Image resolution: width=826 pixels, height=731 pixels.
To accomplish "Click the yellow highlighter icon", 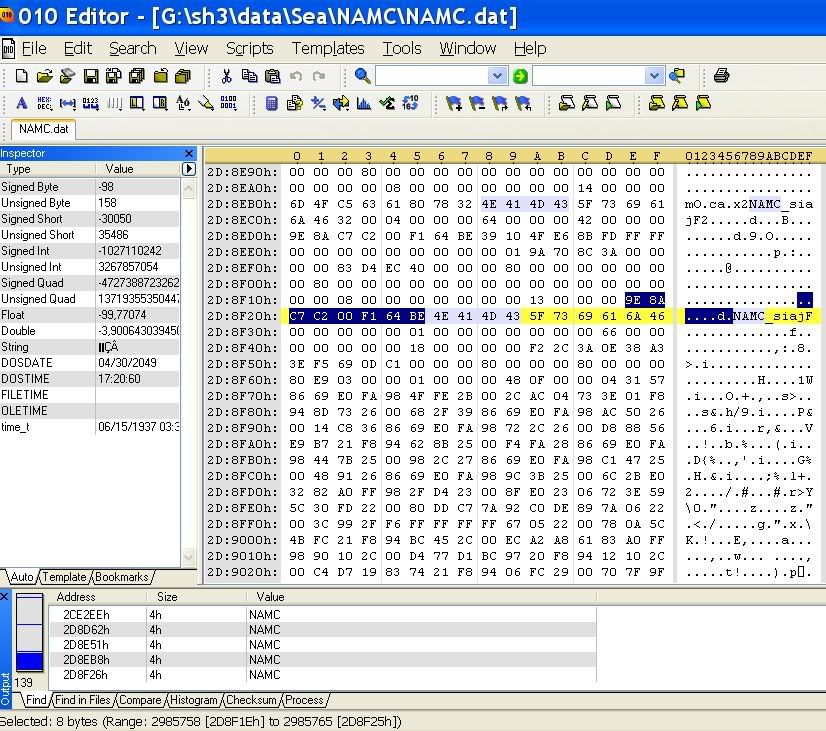I will click(x=206, y=103).
